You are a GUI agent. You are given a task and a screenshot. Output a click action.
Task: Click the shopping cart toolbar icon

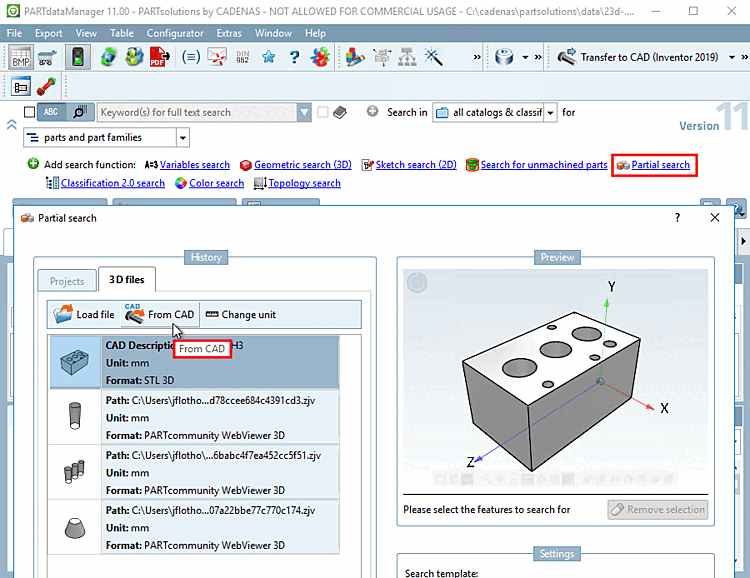[x=48, y=57]
